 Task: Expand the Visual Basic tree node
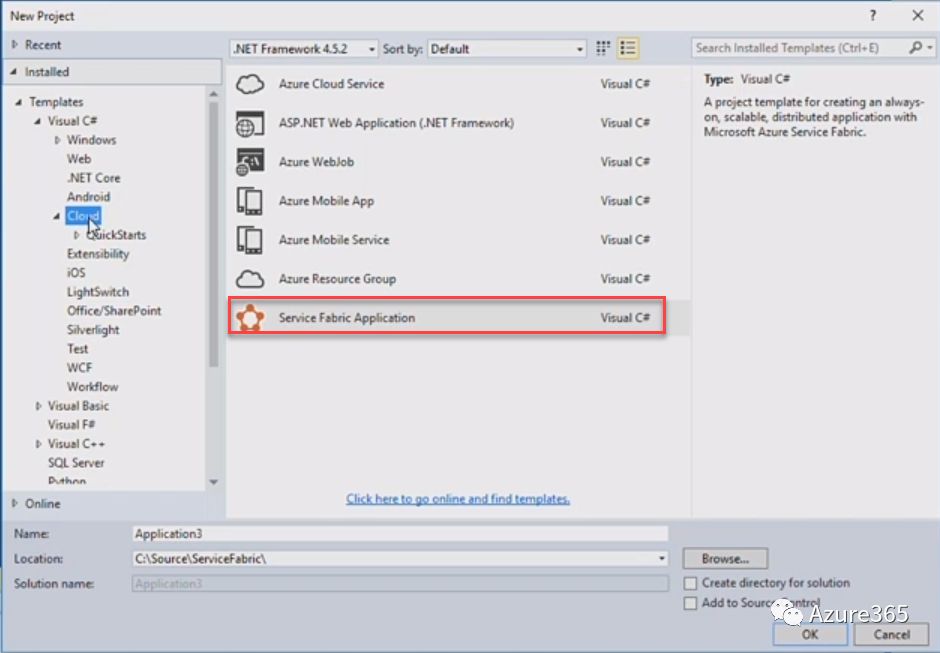(x=39, y=406)
